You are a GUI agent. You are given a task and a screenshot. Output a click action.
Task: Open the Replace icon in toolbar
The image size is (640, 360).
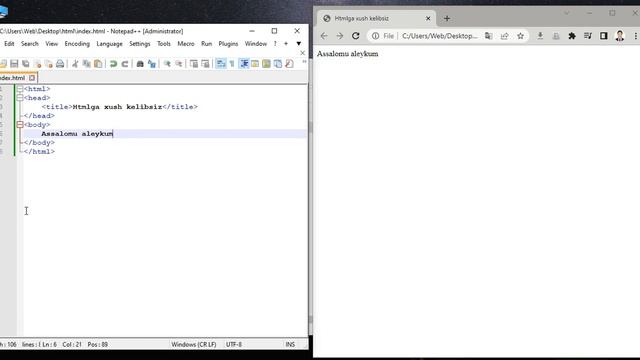[152, 64]
